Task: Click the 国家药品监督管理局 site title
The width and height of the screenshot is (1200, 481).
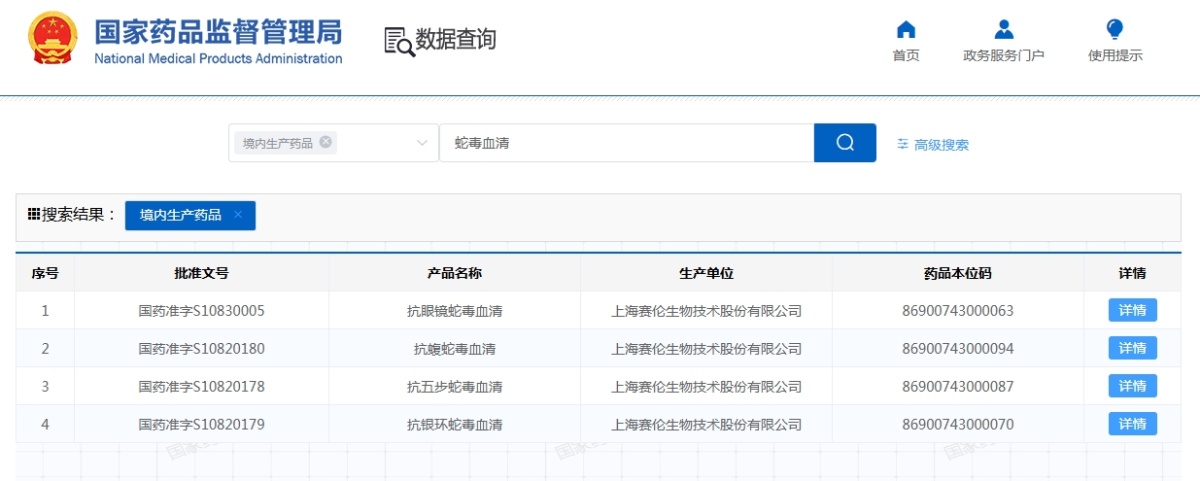Action: click(218, 32)
